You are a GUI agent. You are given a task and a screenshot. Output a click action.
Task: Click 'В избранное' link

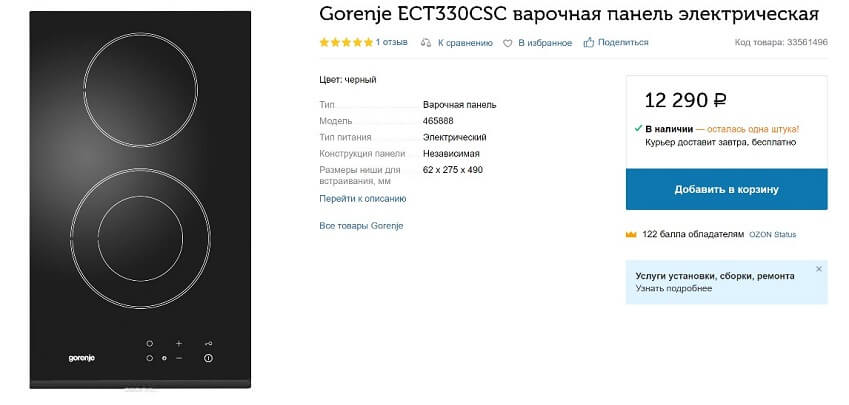coord(545,43)
